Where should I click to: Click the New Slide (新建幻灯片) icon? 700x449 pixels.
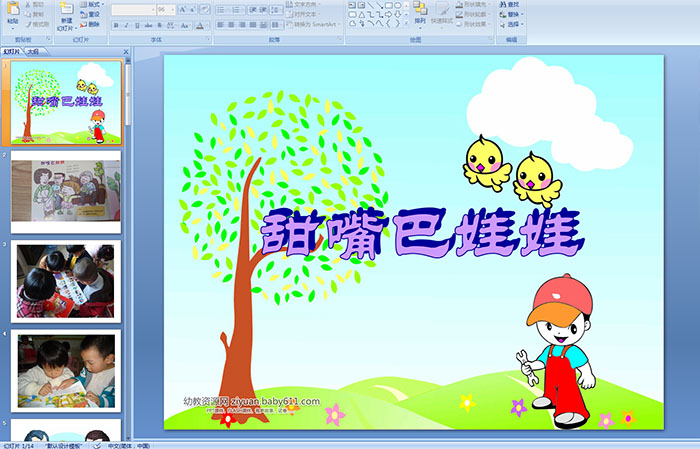[67, 8]
